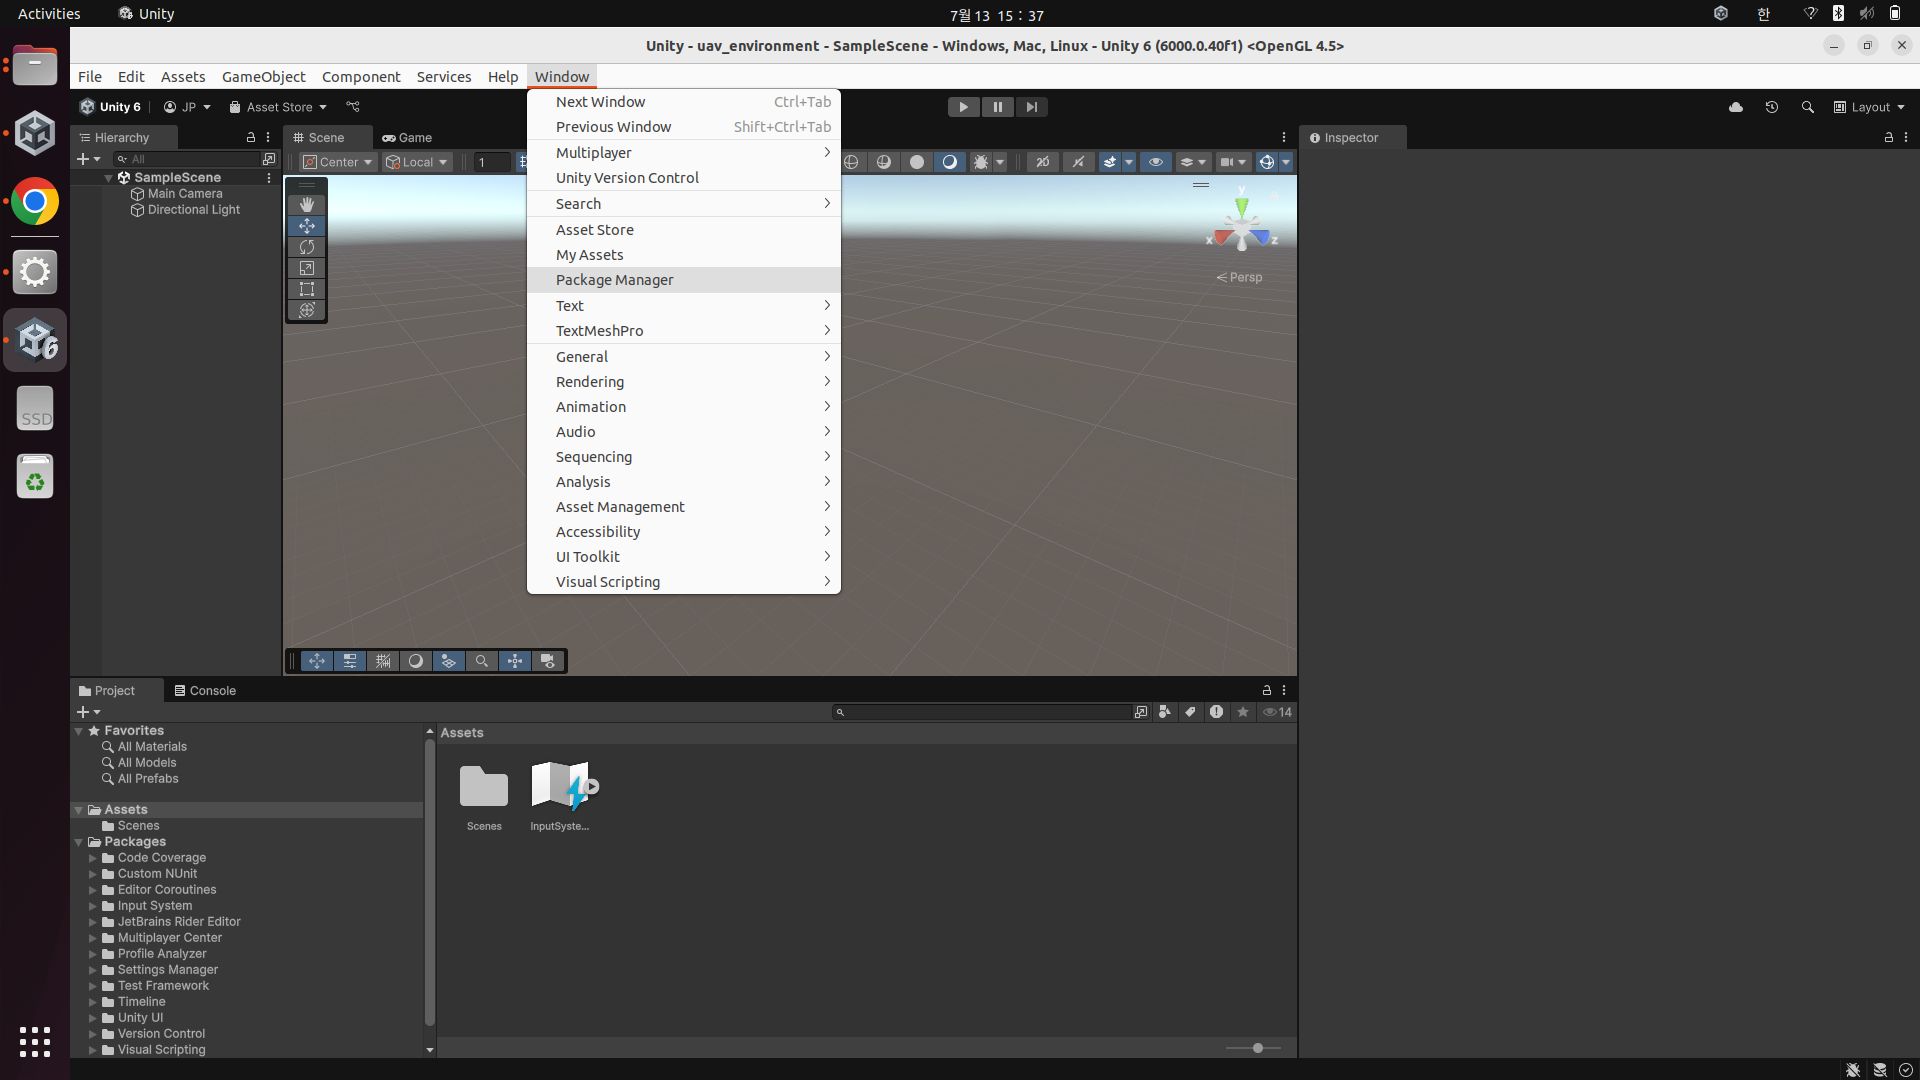Toggle the Inspector panel lock
Screen dimensions: 1920x1080
pos(1888,137)
